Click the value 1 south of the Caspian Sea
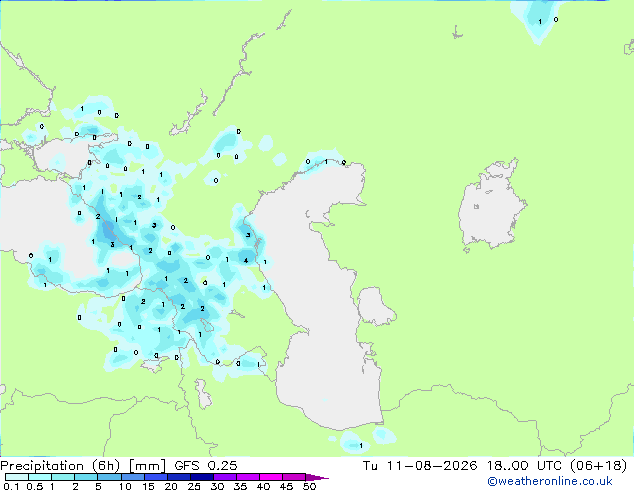Screen dimensions: 634x490 pyautogui.click(x=361, y=446)
